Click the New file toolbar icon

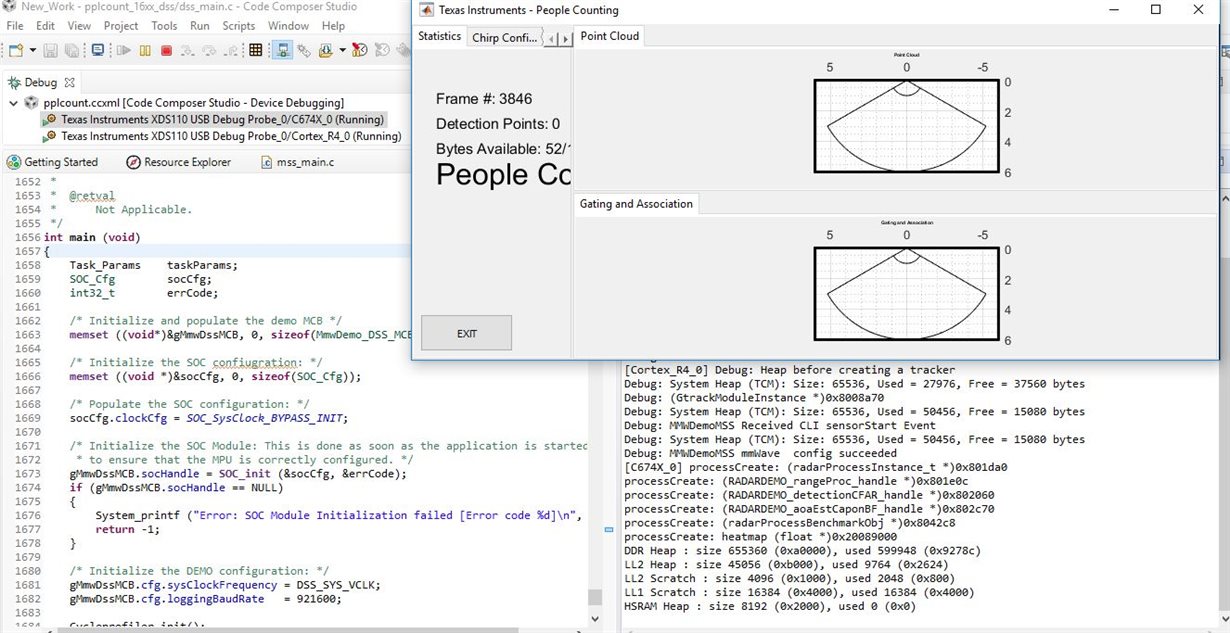click(15, 50)
